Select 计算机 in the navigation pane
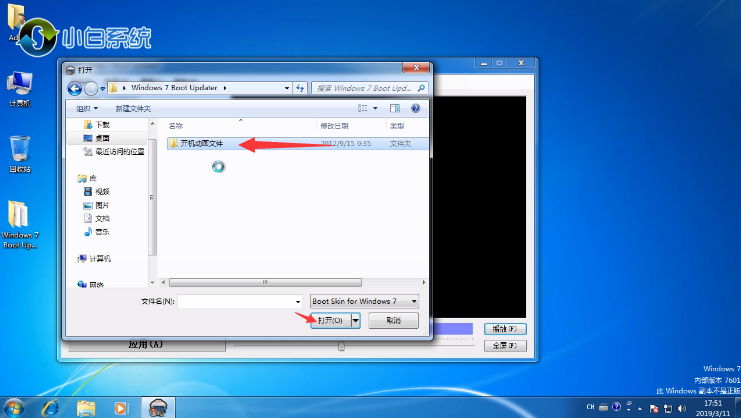The width and height of the screenshot is (741, 418). pos(94,258)
